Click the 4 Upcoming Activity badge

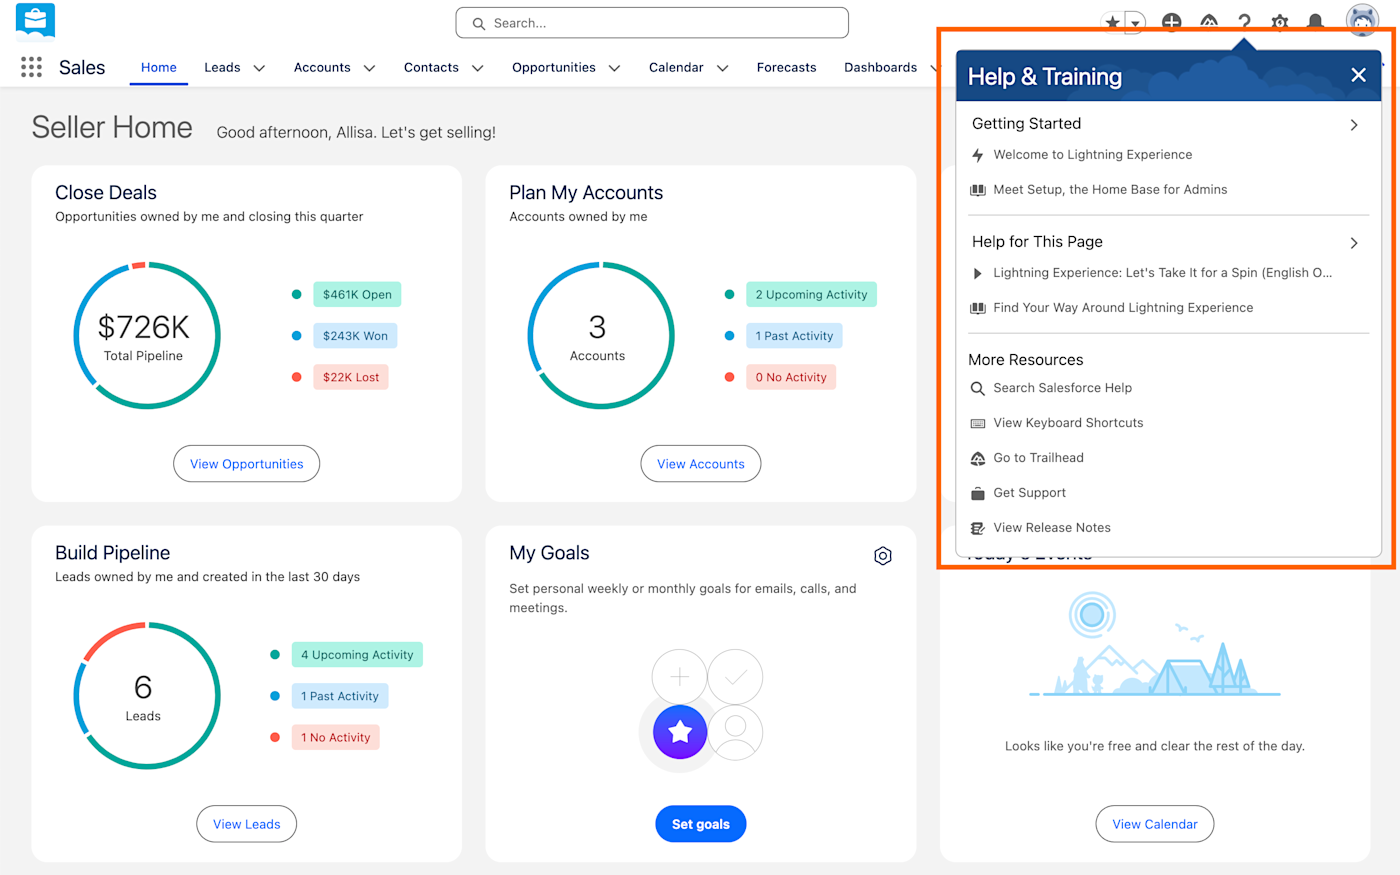coord(357,655)
